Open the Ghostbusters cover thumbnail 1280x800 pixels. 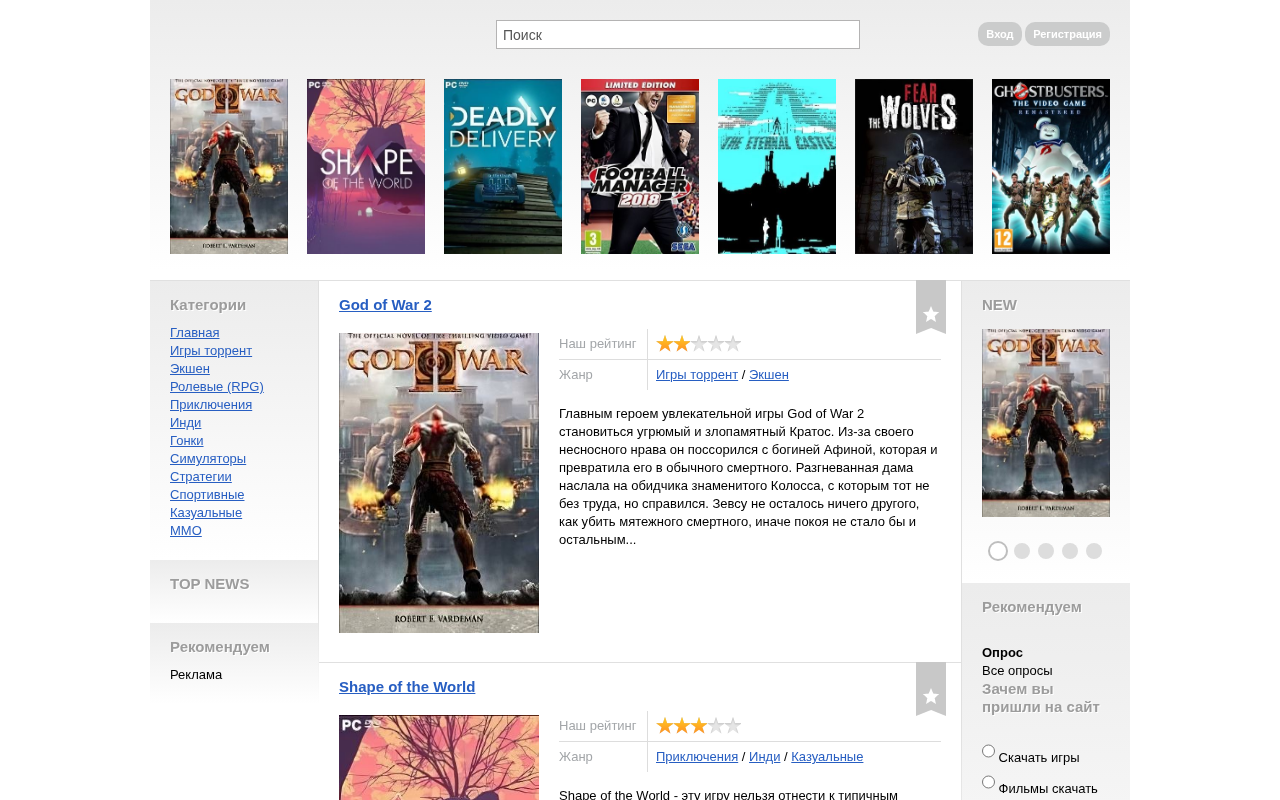tap(1051, 167)
